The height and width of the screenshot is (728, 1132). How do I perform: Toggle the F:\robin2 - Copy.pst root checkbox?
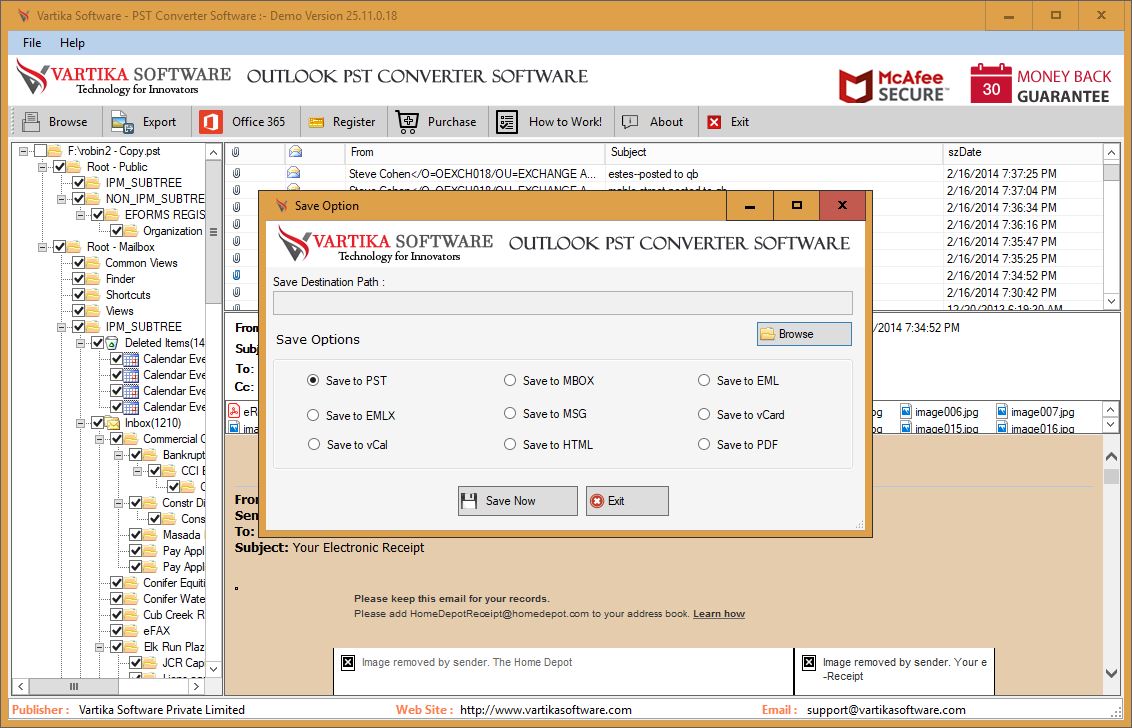(40, 151)
